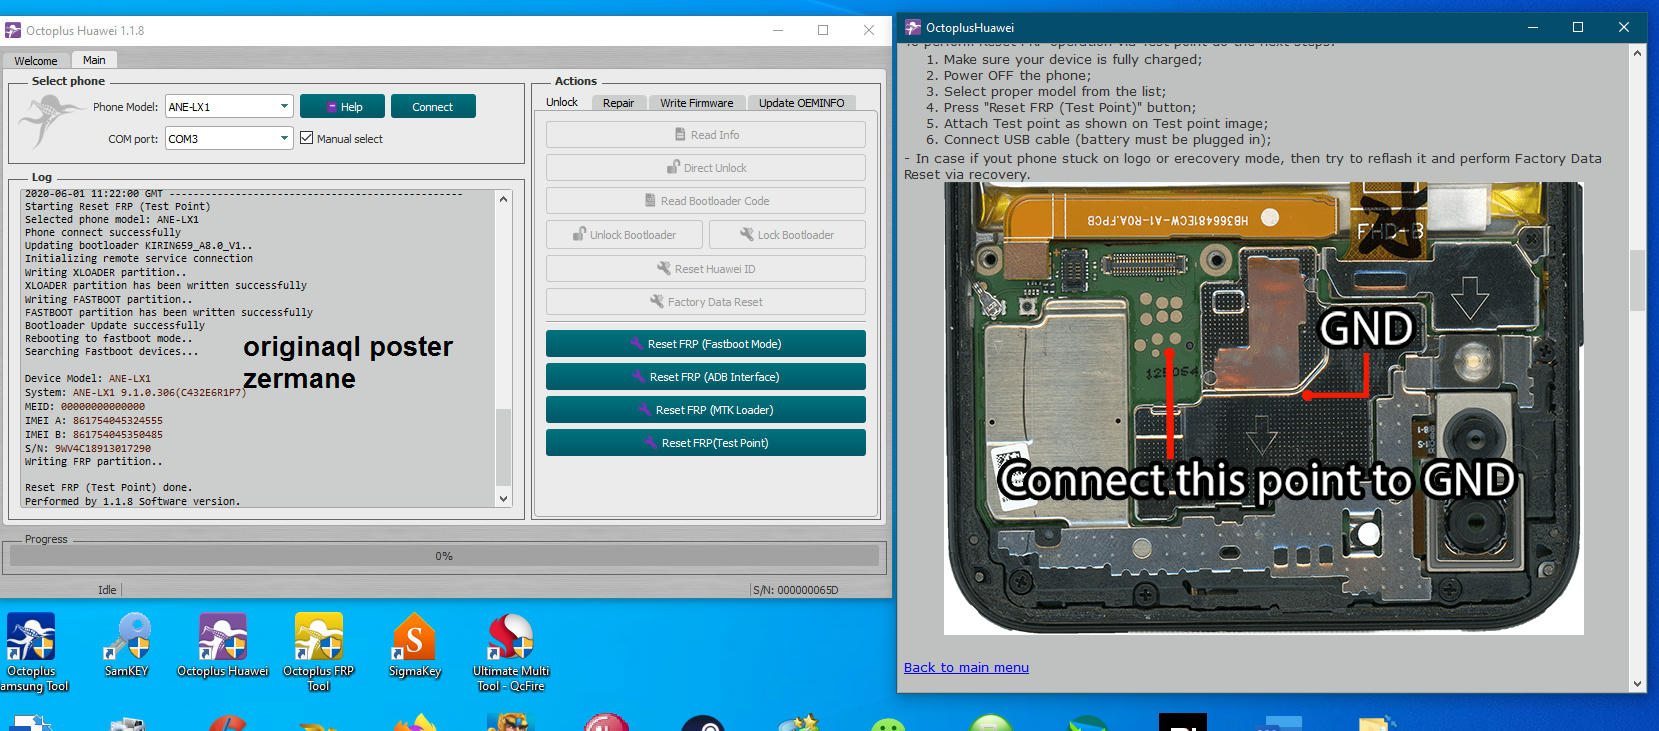Image resolution: width=1659 pixels, height=731 pixels.
Task: Click the 'S/N: 000000065D' status bar entry
Action: point(795,590)
